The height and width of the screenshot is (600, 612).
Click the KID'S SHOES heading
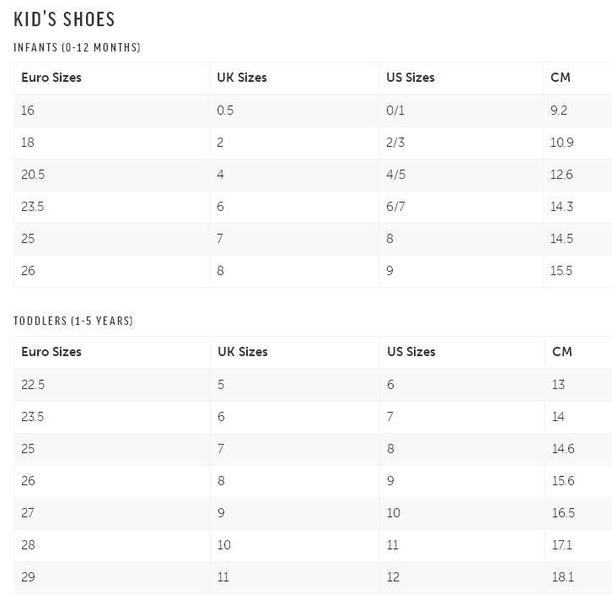pos(64,19)
